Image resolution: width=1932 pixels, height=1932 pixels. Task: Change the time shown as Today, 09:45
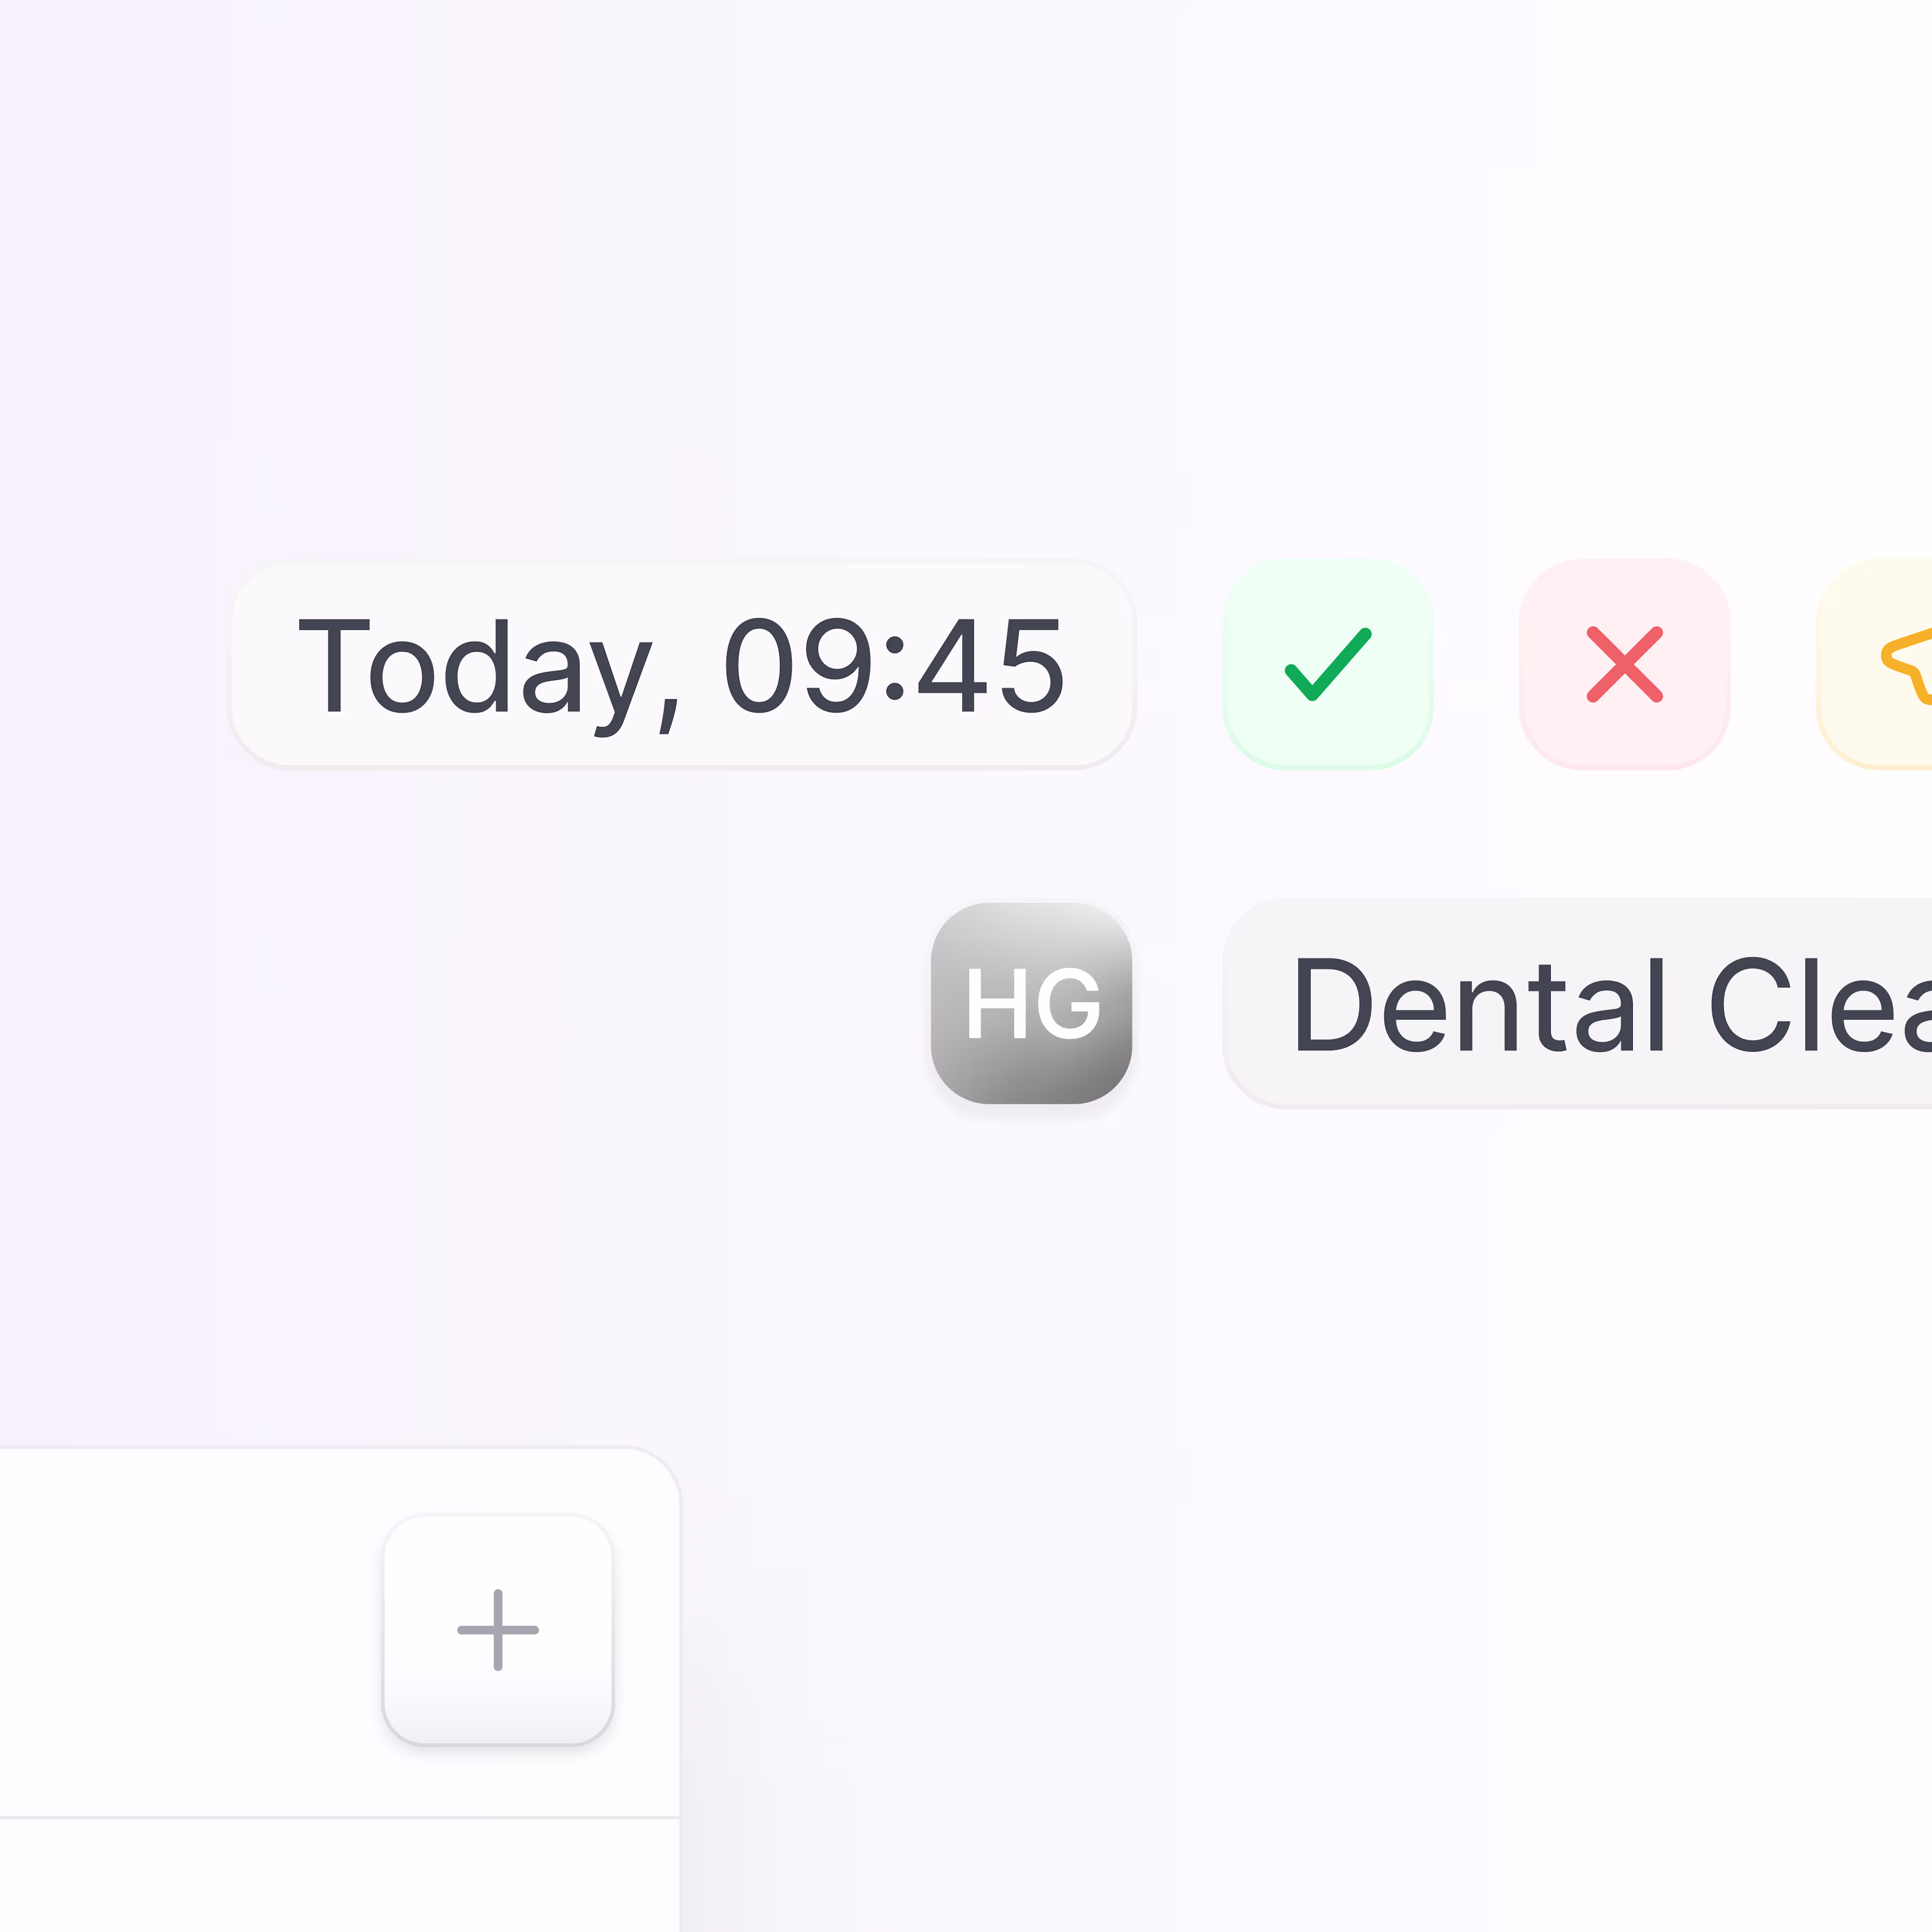[x=683, y=664]
